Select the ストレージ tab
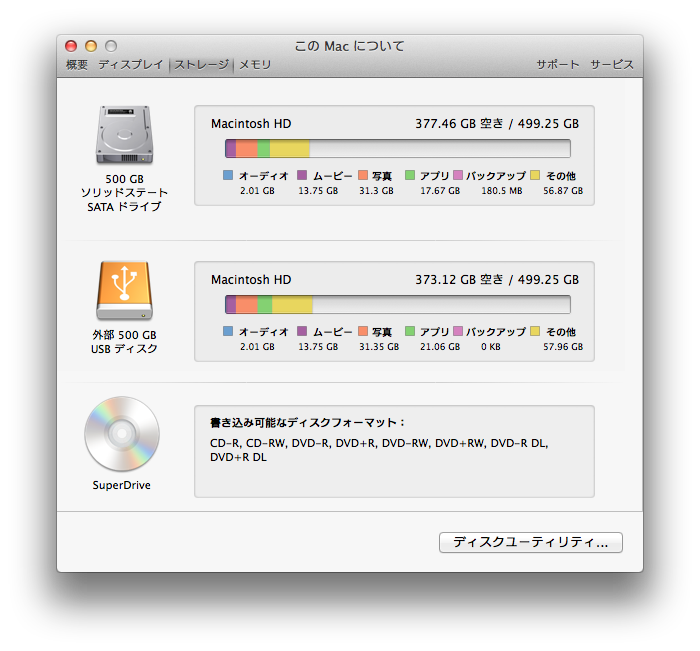700x651 pixels. 202,65
